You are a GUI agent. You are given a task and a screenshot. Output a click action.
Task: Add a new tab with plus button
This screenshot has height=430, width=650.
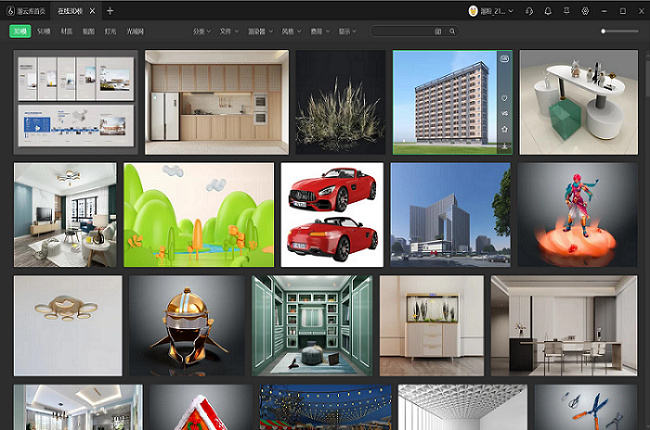pos(110,11)
